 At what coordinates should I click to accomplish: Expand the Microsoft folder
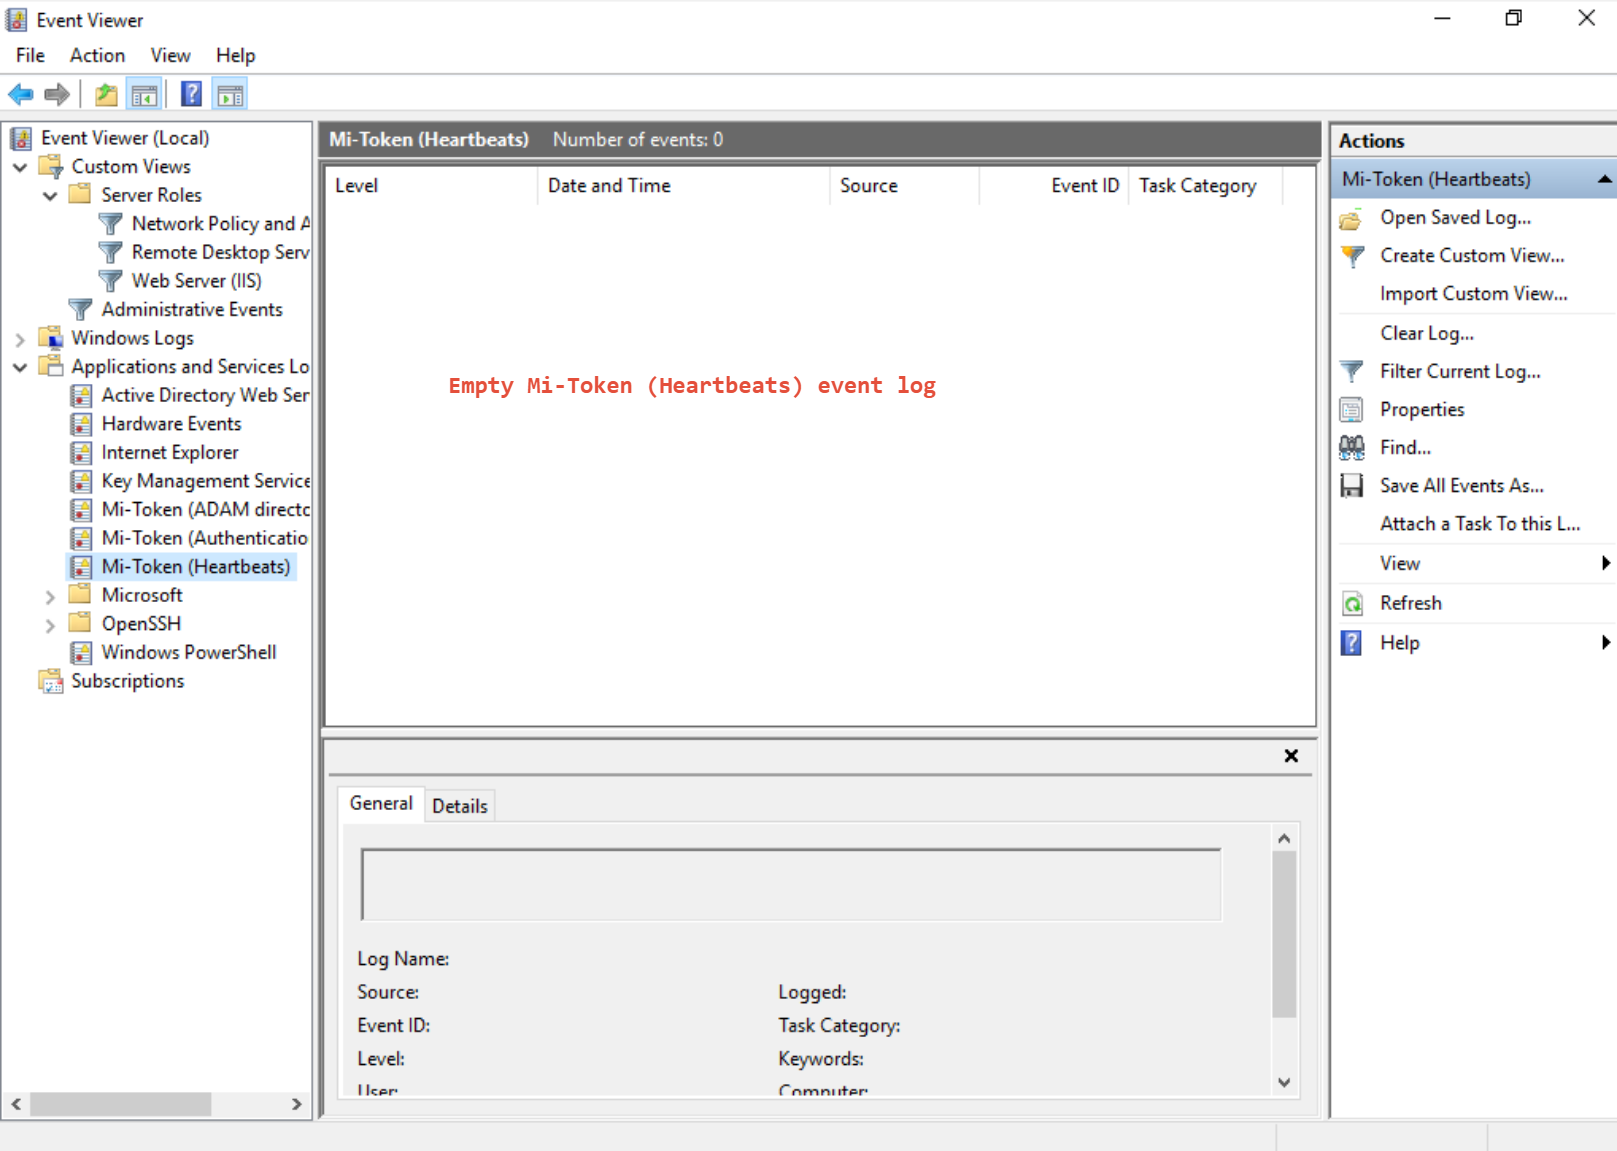pyautogui.click(x=50, y=596)
